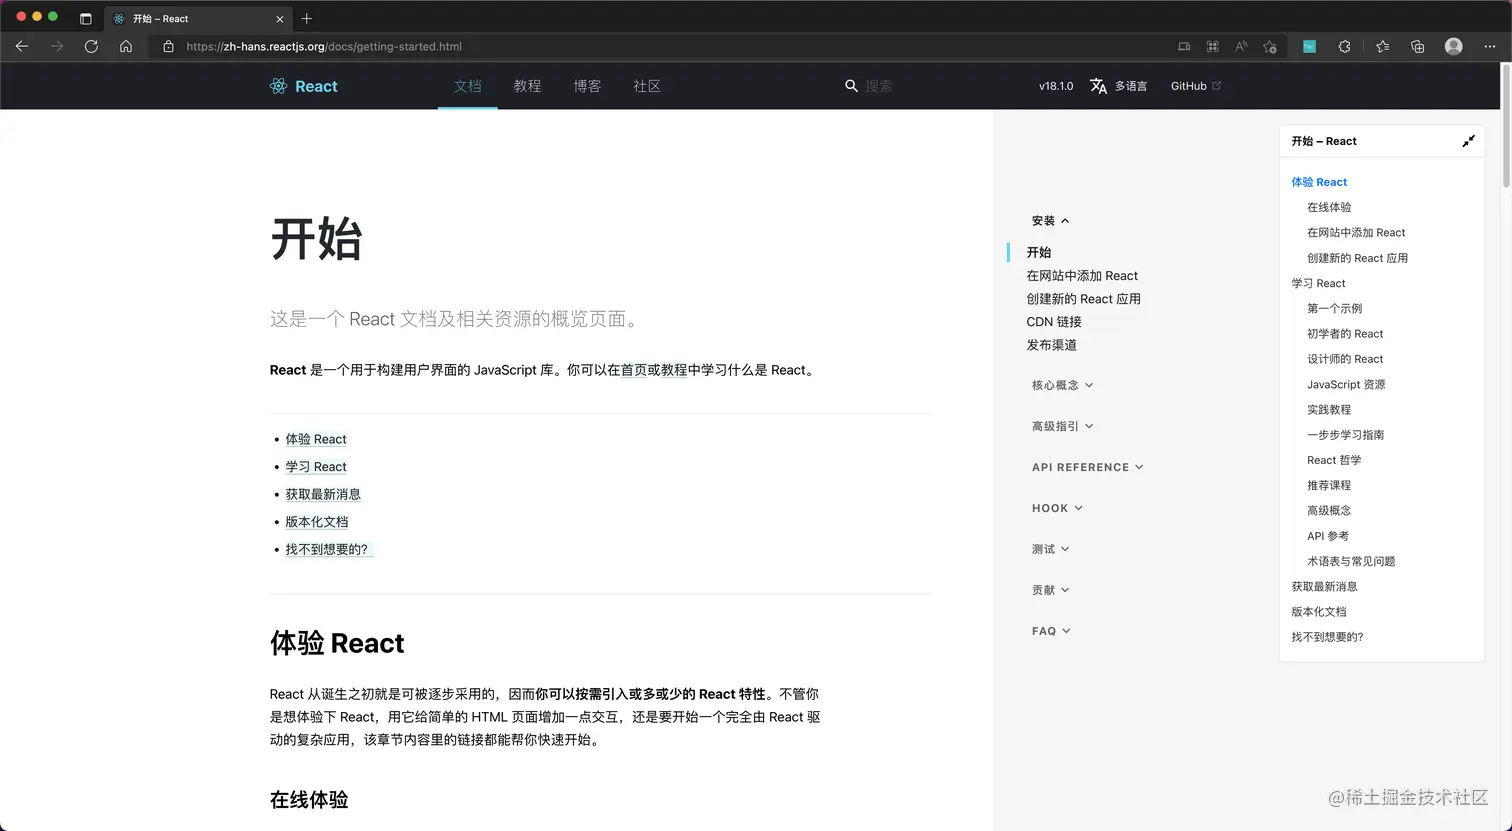Open 创建新的 React 应用 in the sidebar
This screenshot has width=1512, height=831.
pos(1083,299)
